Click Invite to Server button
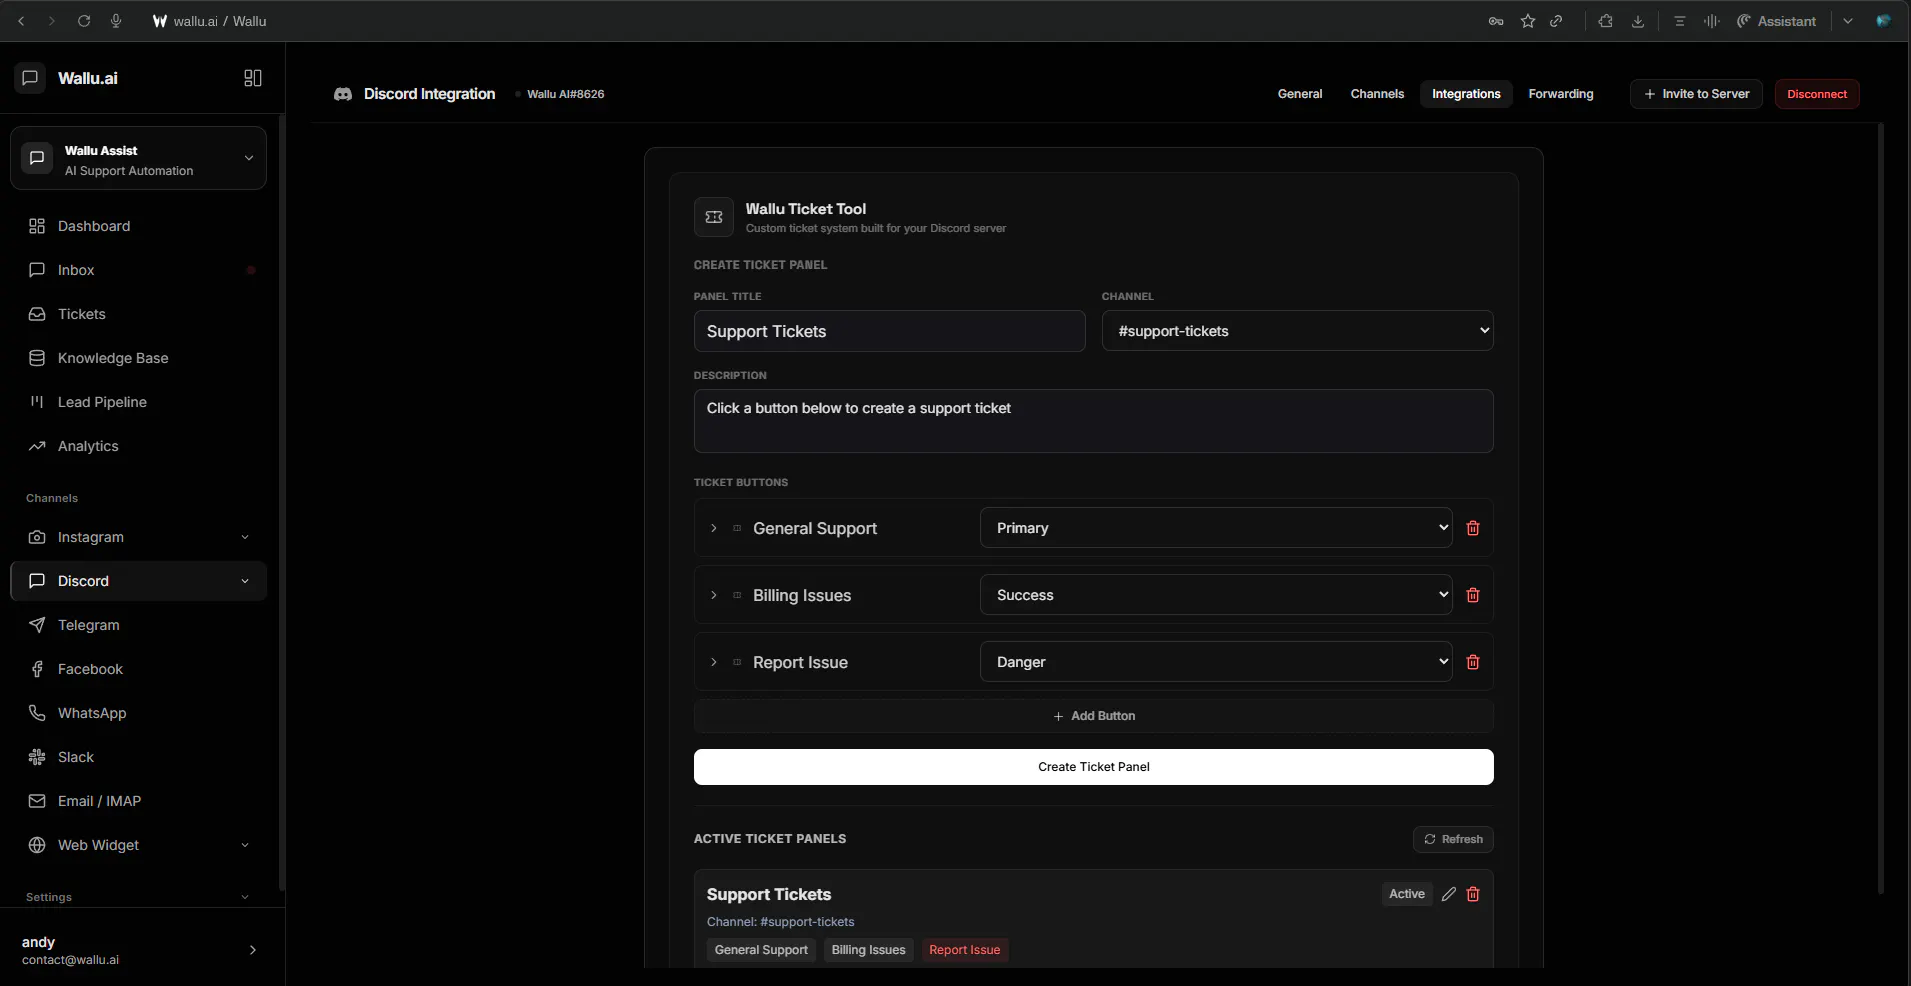Screen dimensions: 1911x986 pyautogui.click(x=1696, y=94)
